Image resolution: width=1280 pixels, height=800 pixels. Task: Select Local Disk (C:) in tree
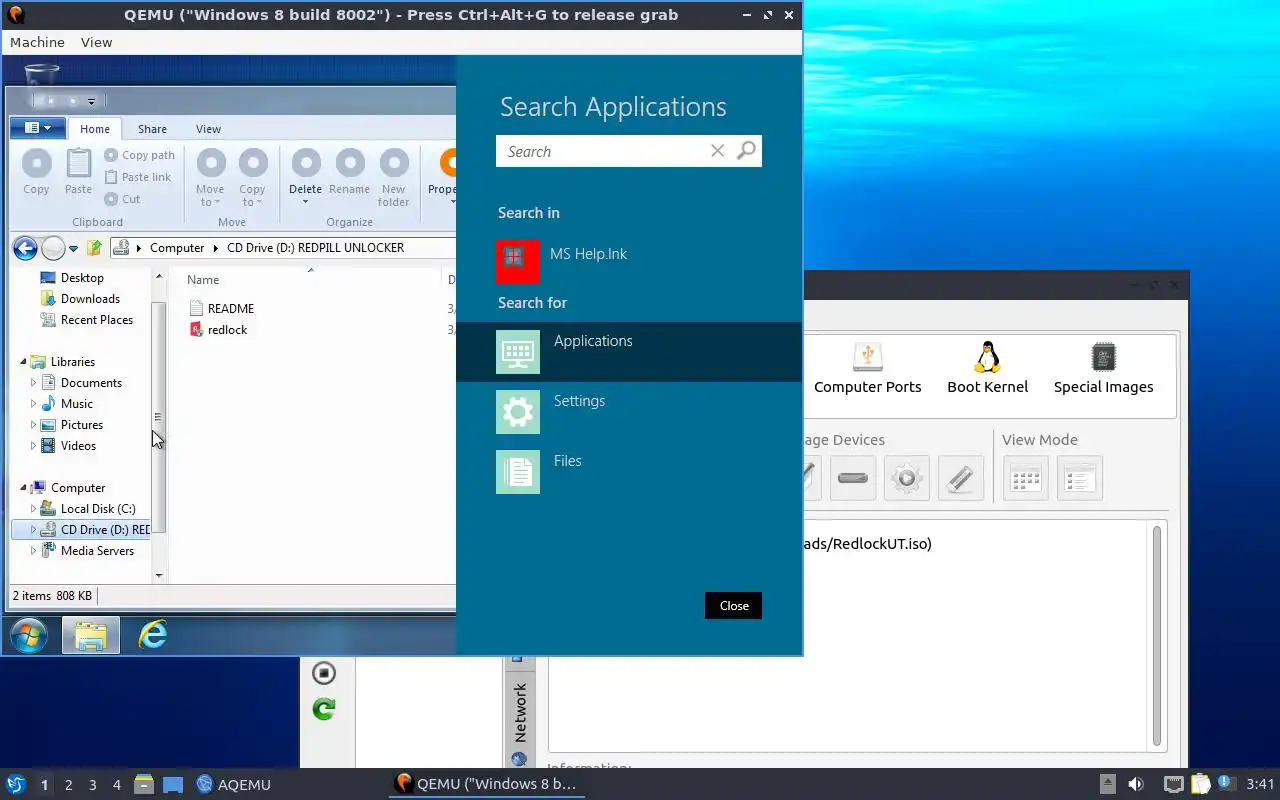(x=98, y=509)
